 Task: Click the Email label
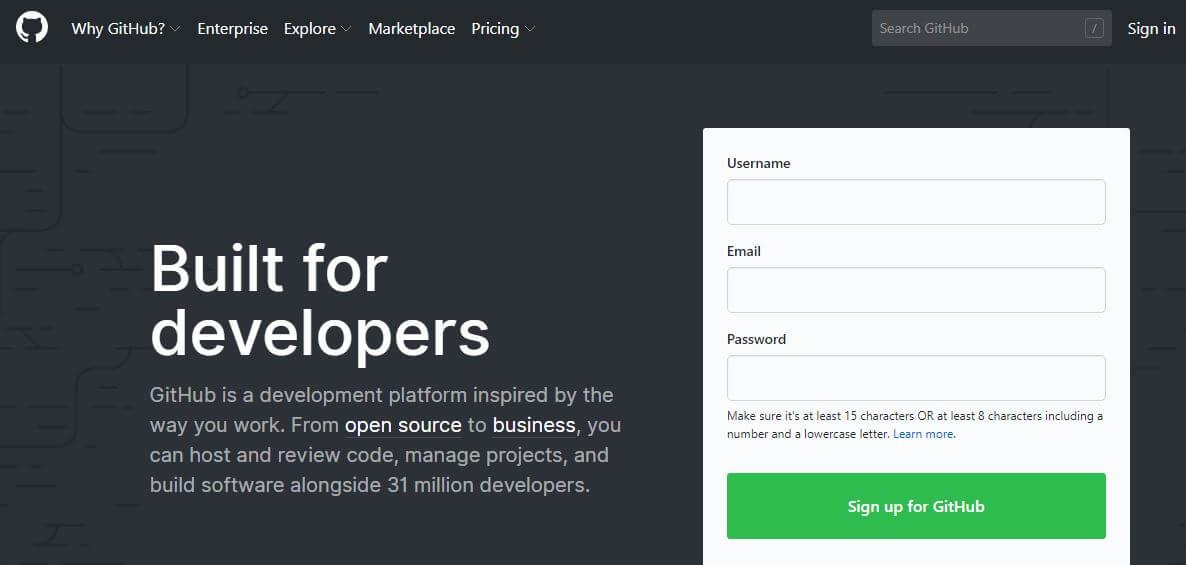click(x=744, y=251)
